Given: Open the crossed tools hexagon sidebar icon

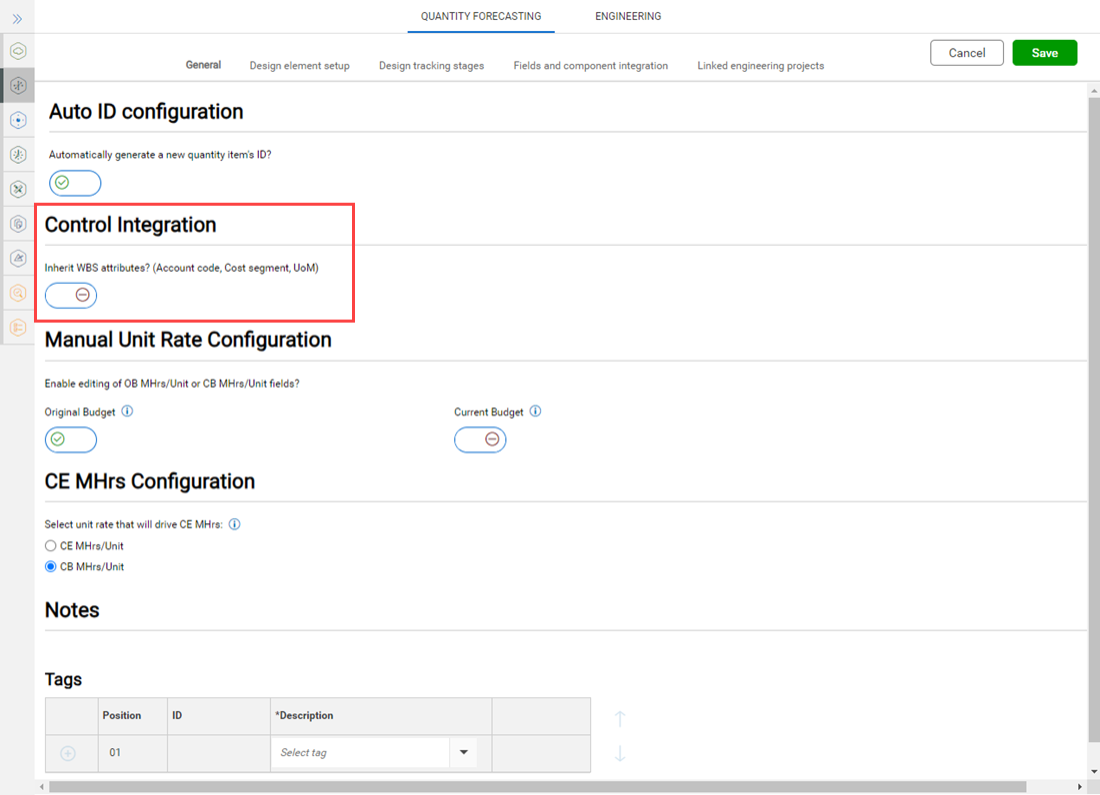Looking at the screenshot, I should (x=18, y=189).
